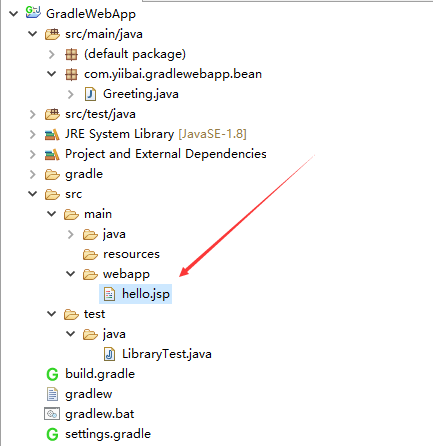The image size is (433, 446).
Task: Click the Greeting.java file icon
Action: (x=90, y=94)
